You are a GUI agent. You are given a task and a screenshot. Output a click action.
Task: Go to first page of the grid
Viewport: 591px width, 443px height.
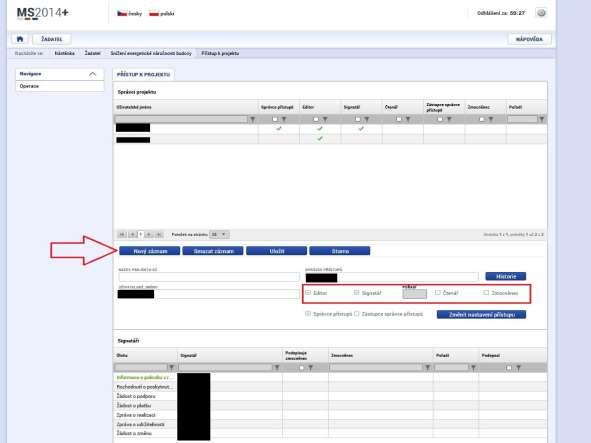point(122,235)
